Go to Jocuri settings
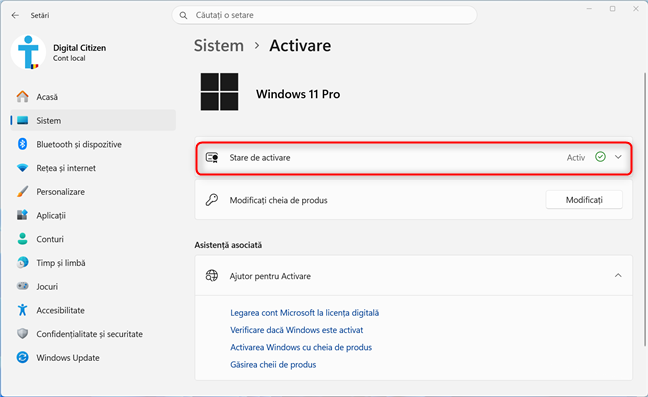 click(x=93, y=286)
